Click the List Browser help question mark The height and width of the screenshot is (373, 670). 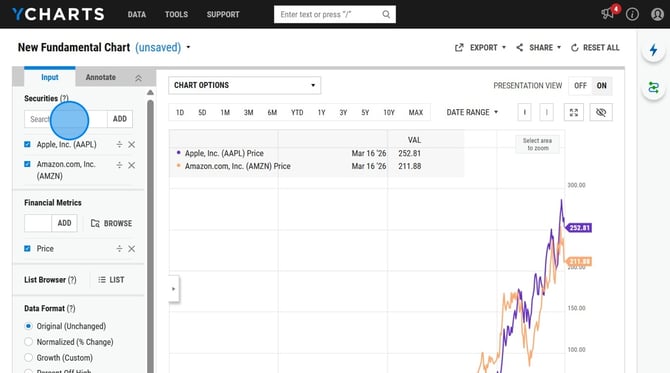pyautogui.click(x=72, y=280)
